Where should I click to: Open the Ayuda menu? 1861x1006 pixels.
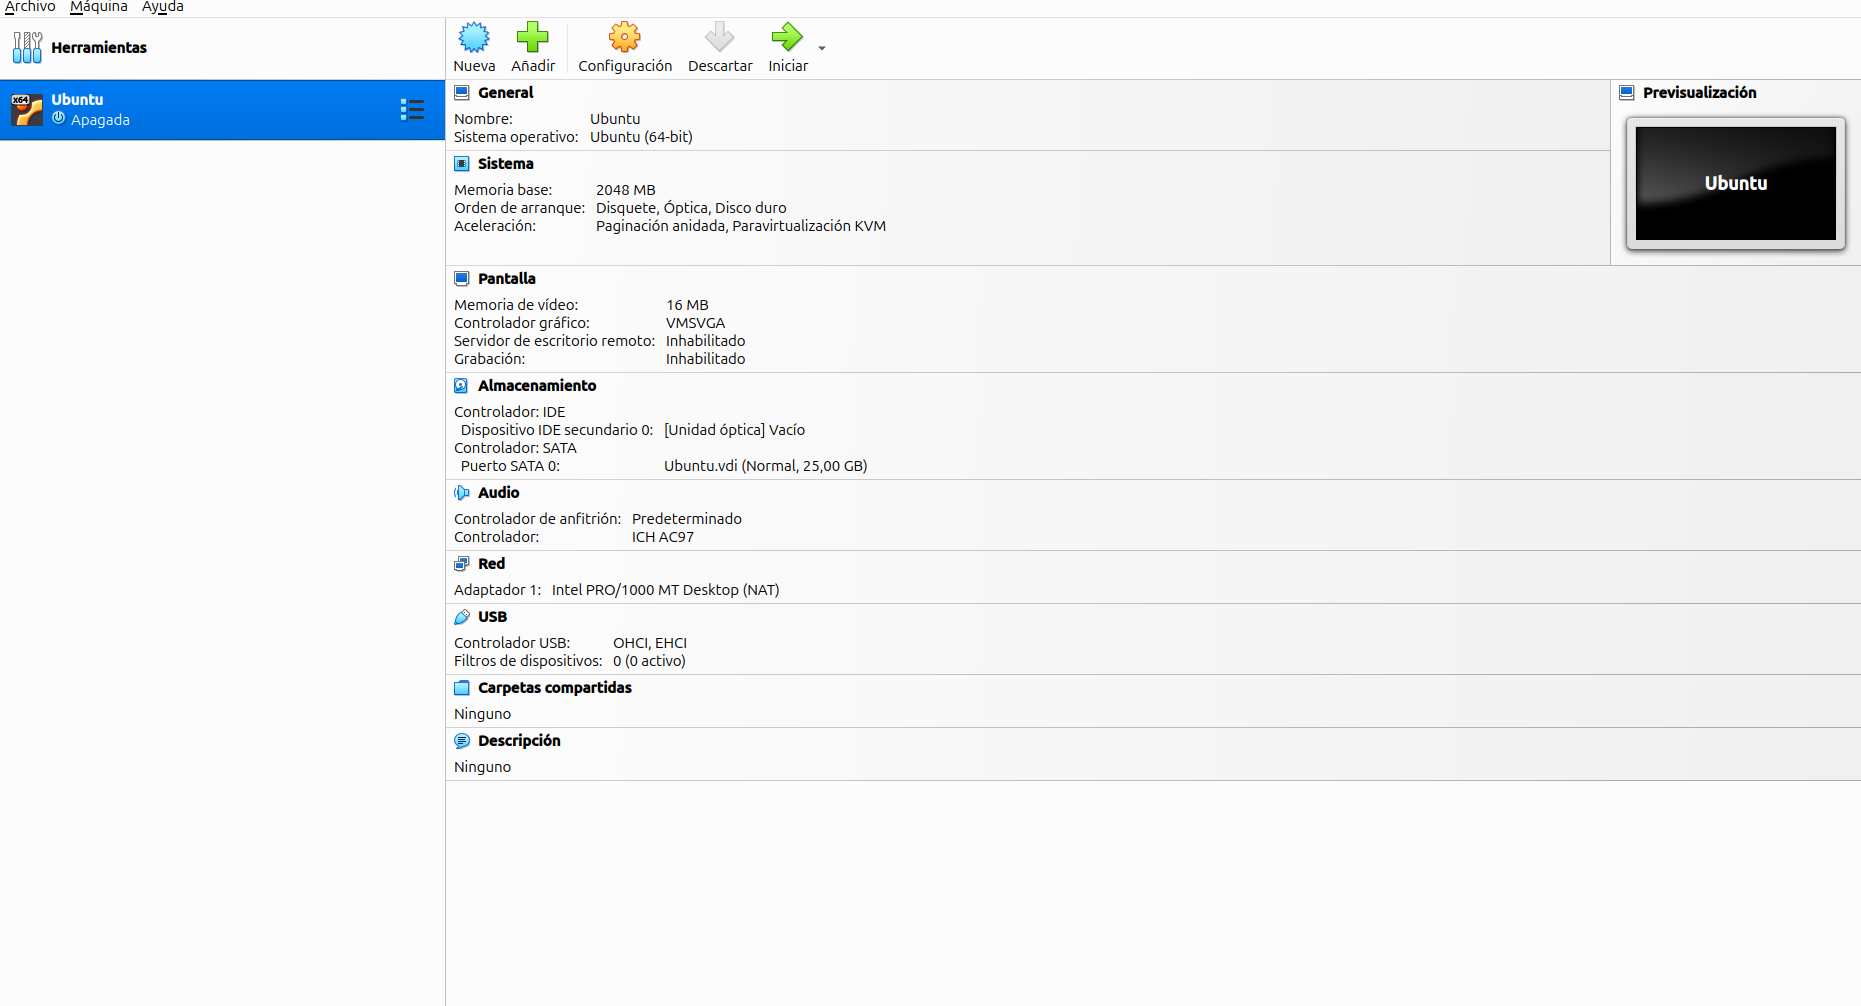(163, 7)
